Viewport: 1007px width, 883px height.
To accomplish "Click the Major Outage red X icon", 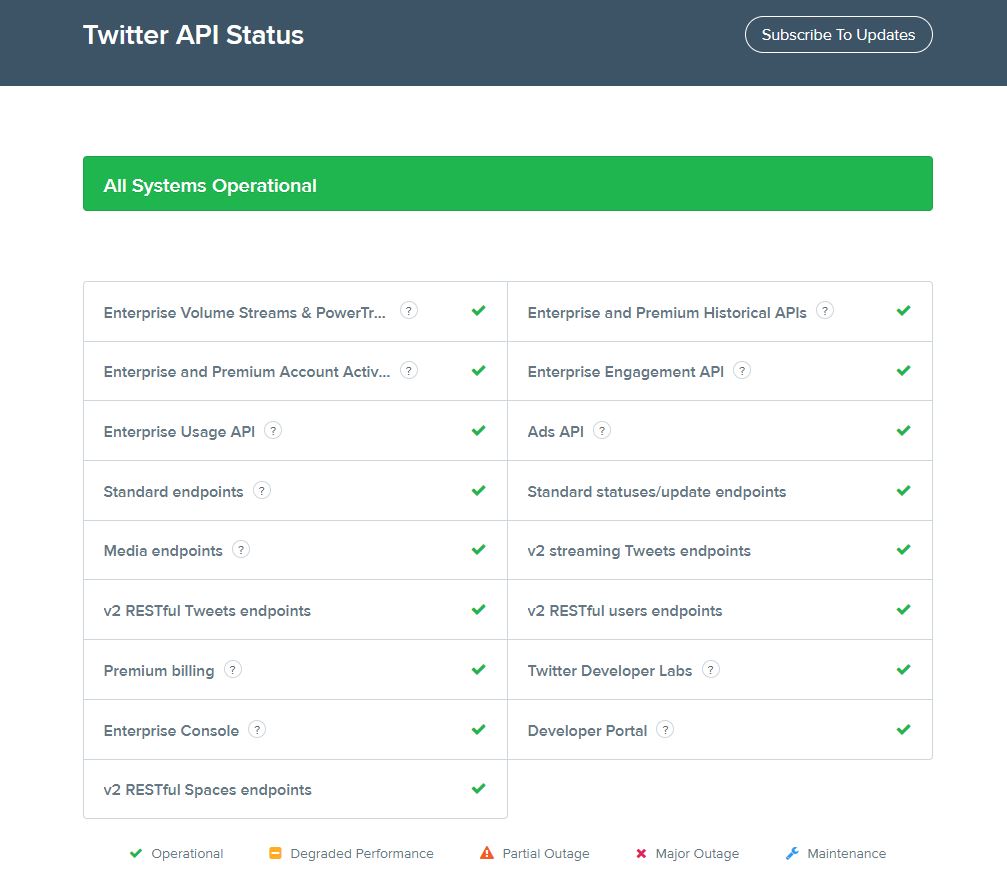I will point(641,854).
